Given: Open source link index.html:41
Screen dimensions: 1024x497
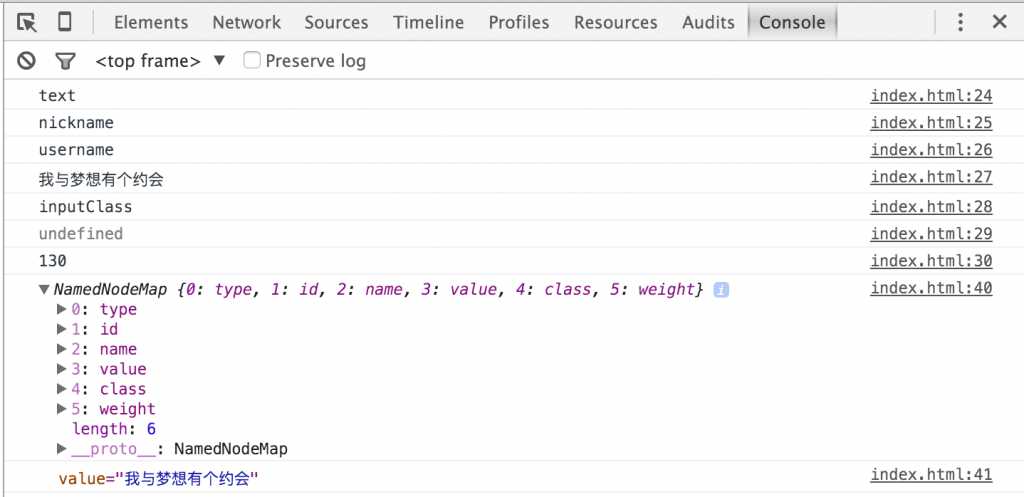Looking at the screenshot, I should (x=931, y=475).
